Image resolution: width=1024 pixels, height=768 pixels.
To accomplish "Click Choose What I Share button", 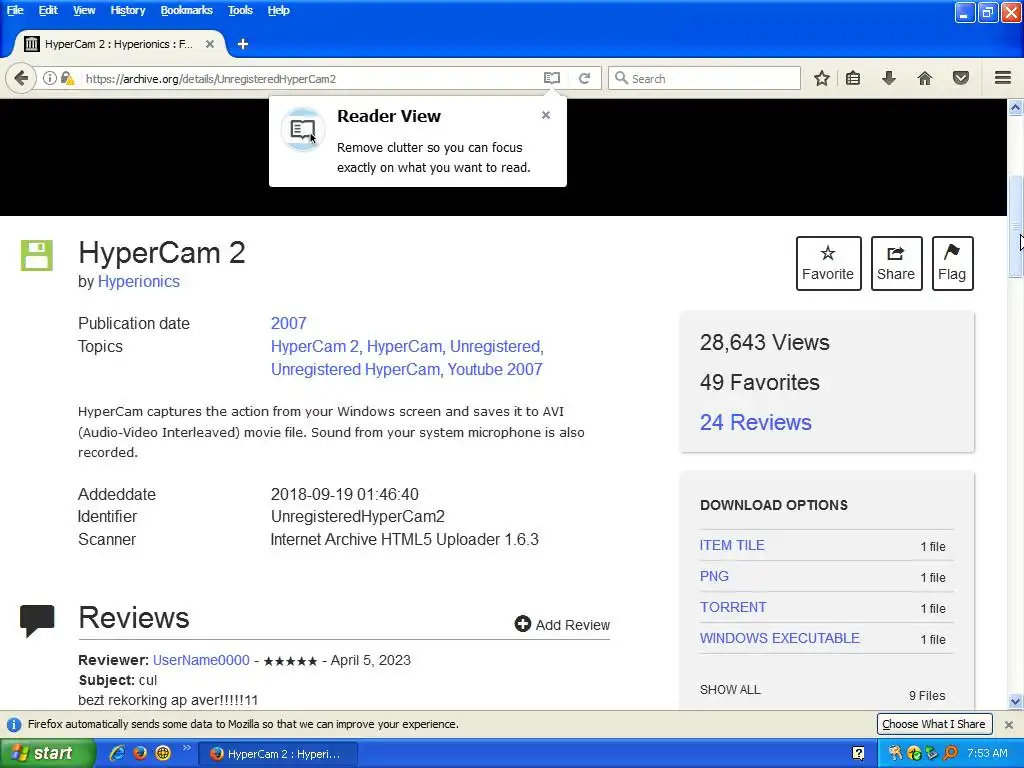I will click(934, 724).
